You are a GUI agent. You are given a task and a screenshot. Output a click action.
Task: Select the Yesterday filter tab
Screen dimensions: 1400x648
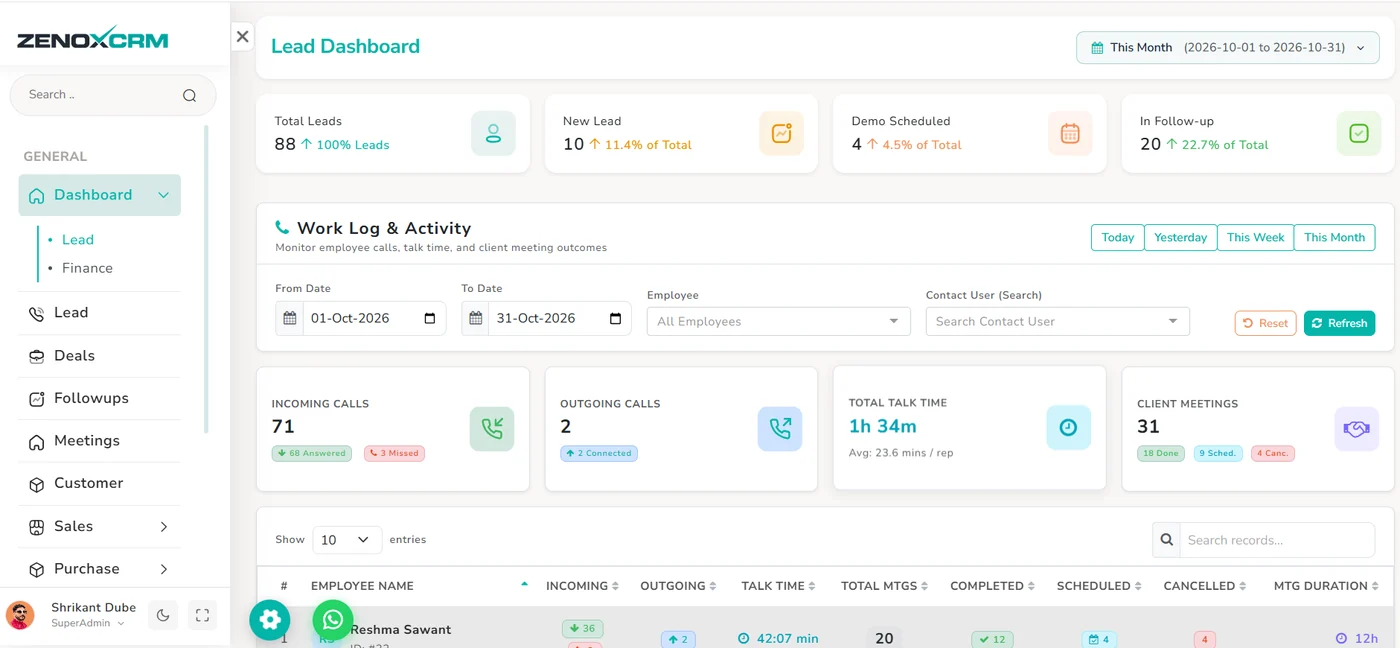click(1180, 237)
